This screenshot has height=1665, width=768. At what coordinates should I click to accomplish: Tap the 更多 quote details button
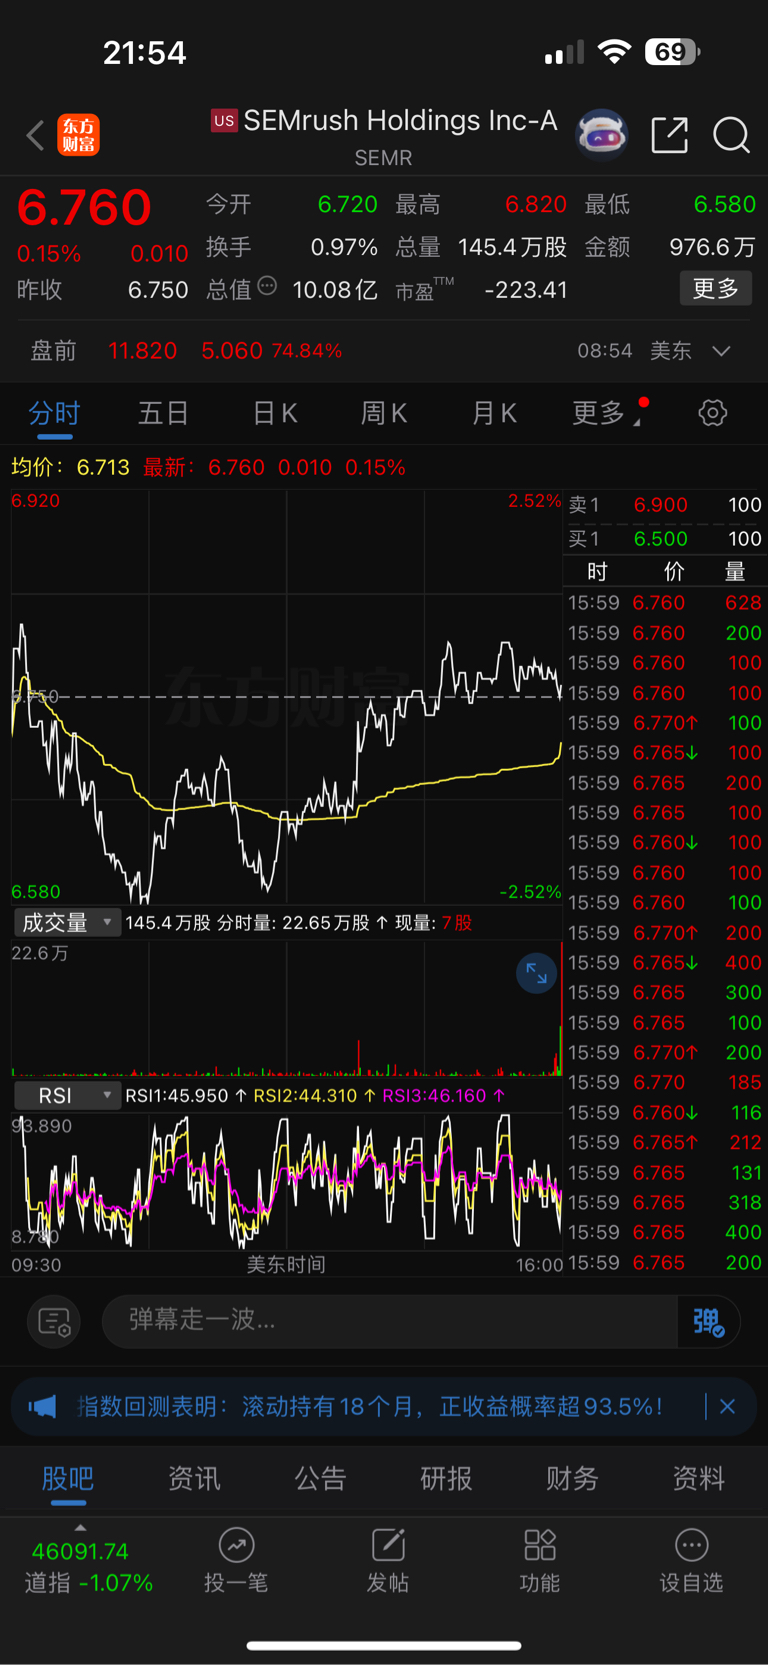716,289
